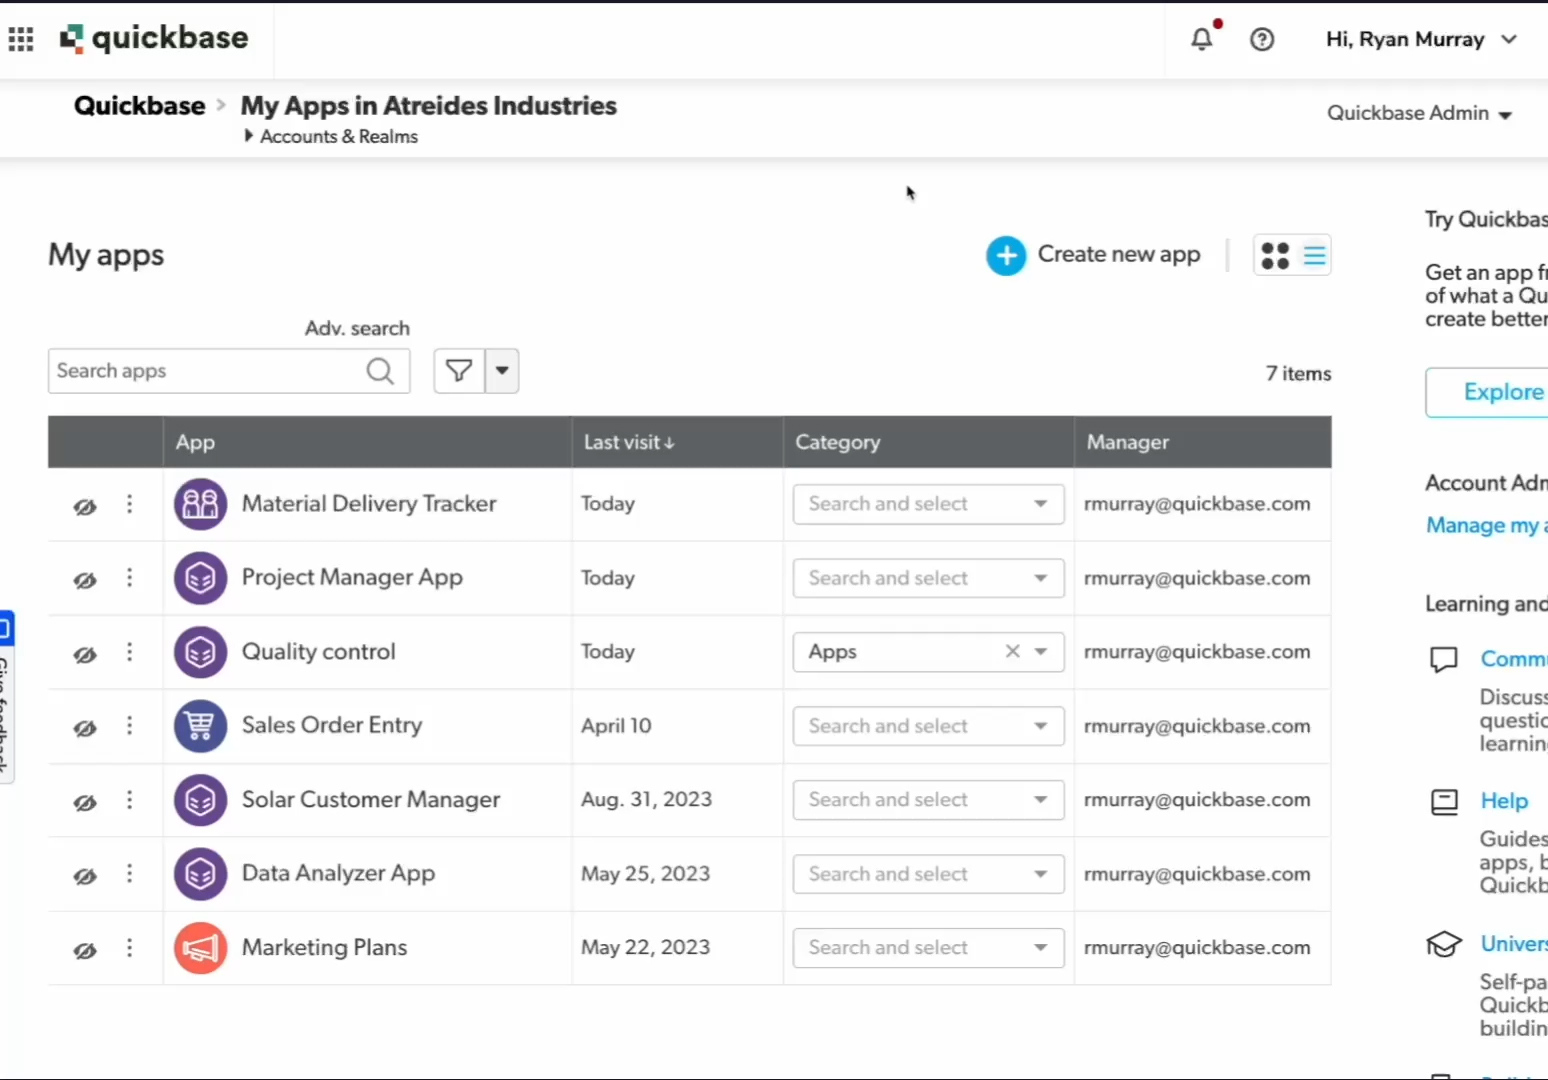Open Sales Order Entry app icon
The width and height of the screenshot is (1548, 1080).
(200, 726)
